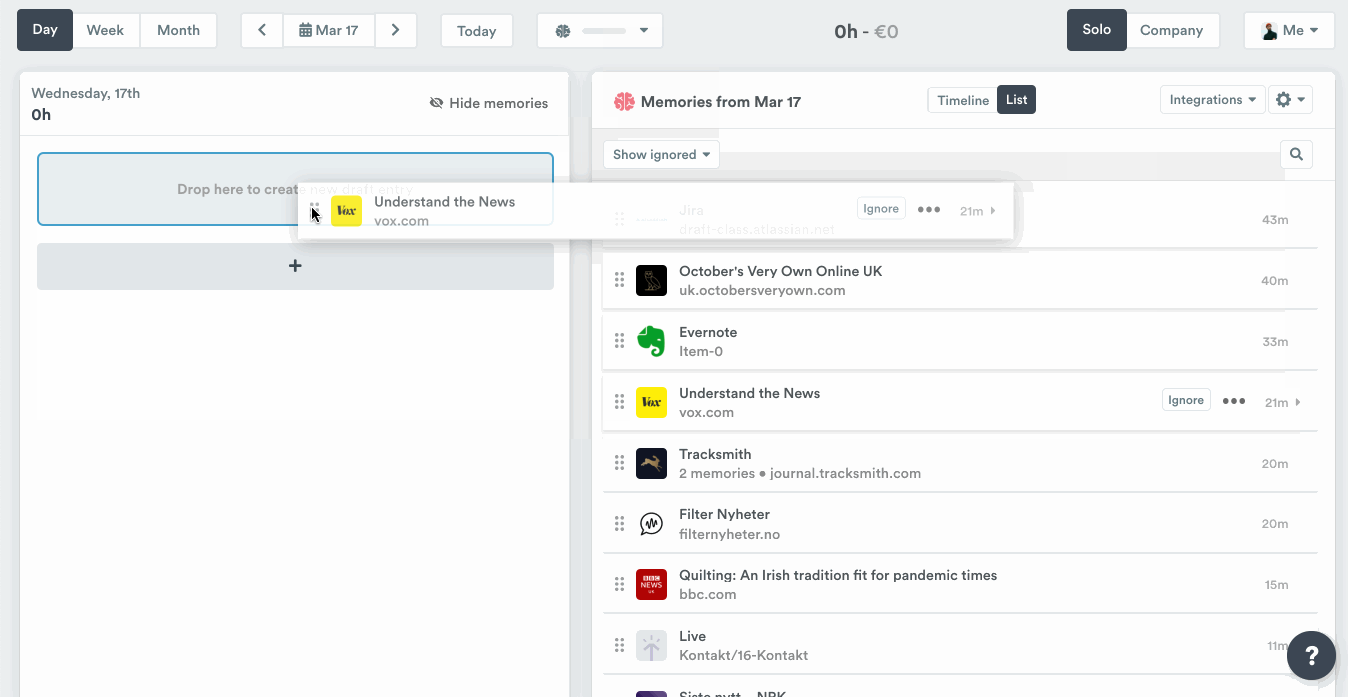The width and height of the screenshot is (1348, 697).
Task: Select Filter Nyheter memory title
Action: (724, 514)
